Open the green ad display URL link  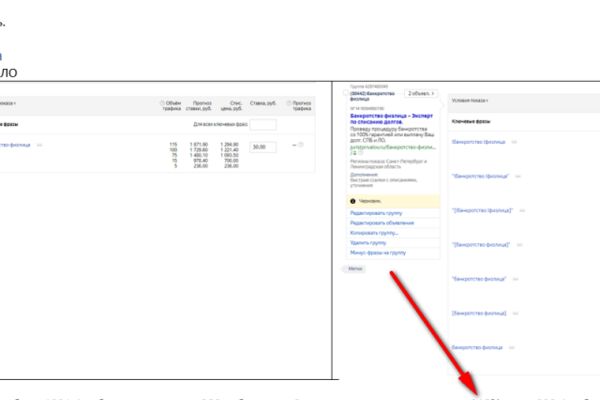click(x=393, y=147)
